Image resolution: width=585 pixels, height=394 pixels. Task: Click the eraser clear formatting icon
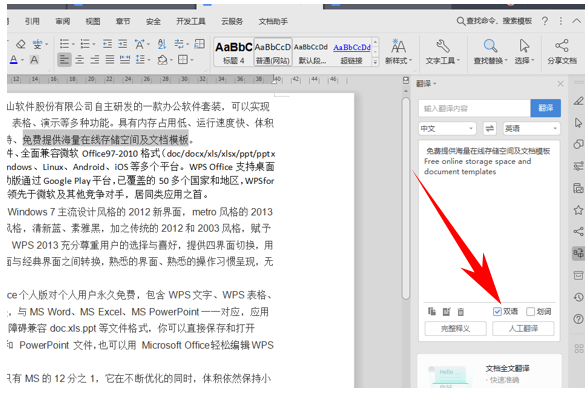click(21, 44)
